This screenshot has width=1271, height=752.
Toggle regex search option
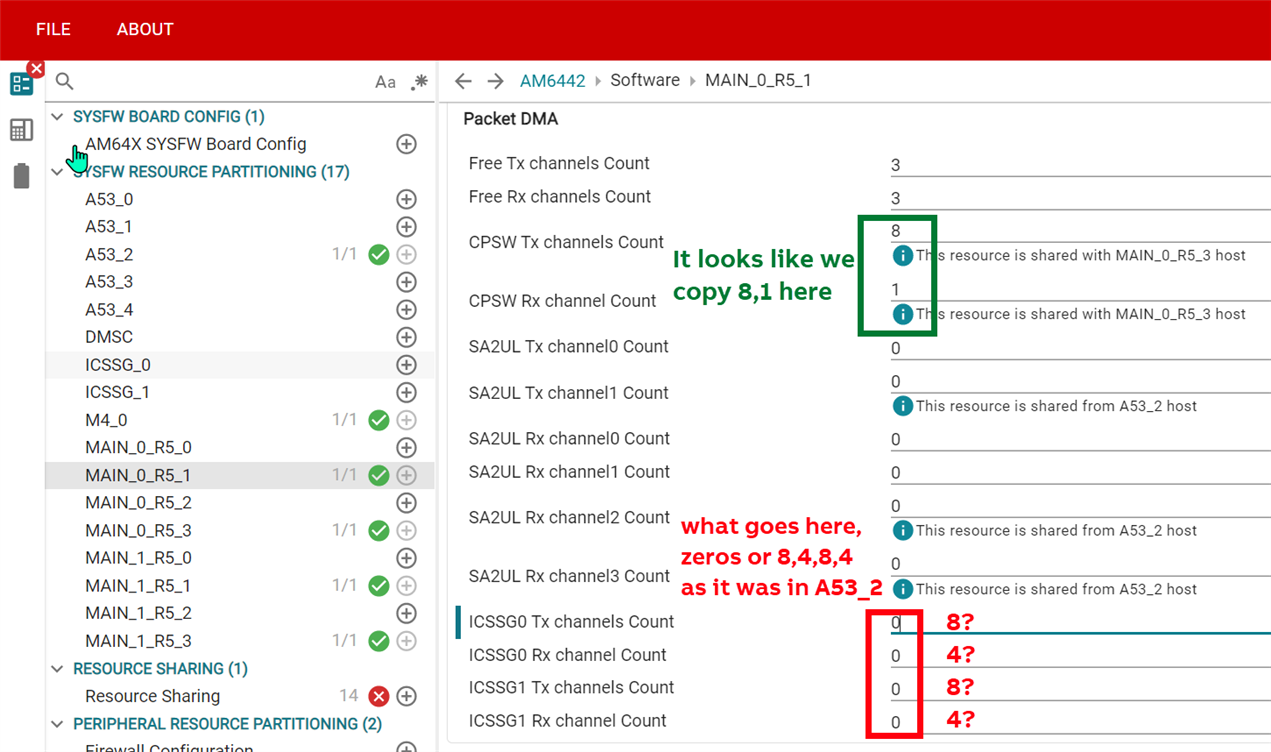(x=419, y=82)
